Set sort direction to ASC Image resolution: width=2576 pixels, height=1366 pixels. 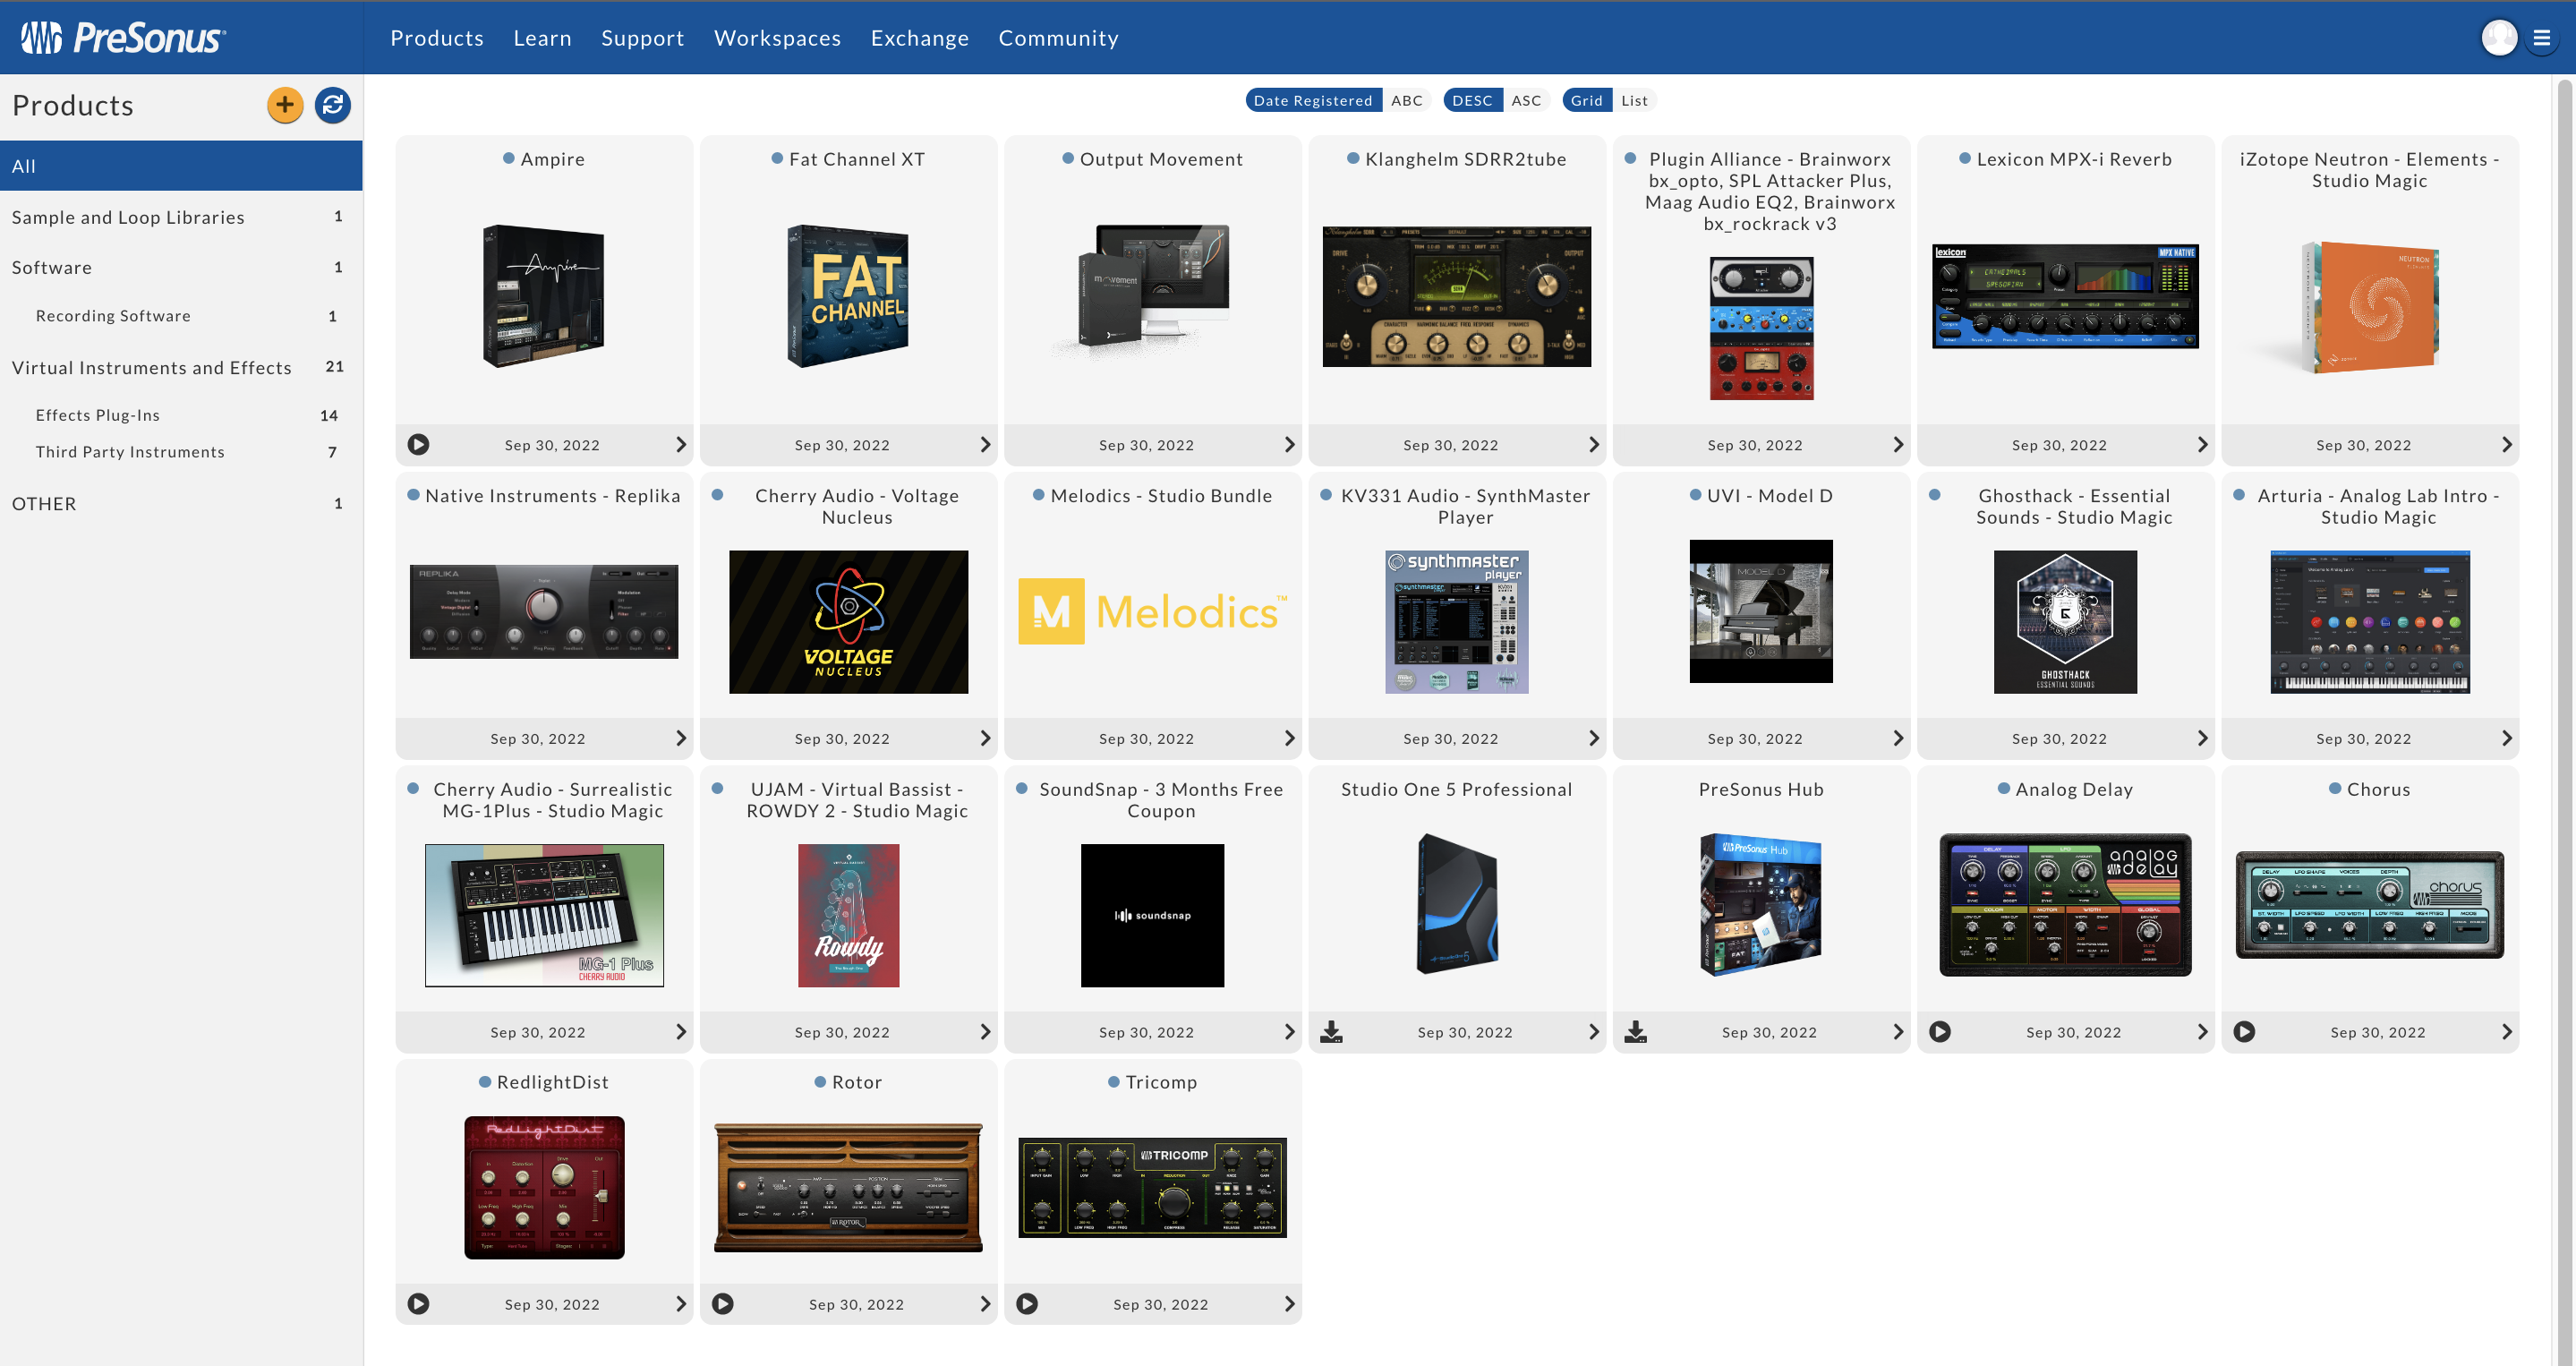click(x=1525, y=100)
